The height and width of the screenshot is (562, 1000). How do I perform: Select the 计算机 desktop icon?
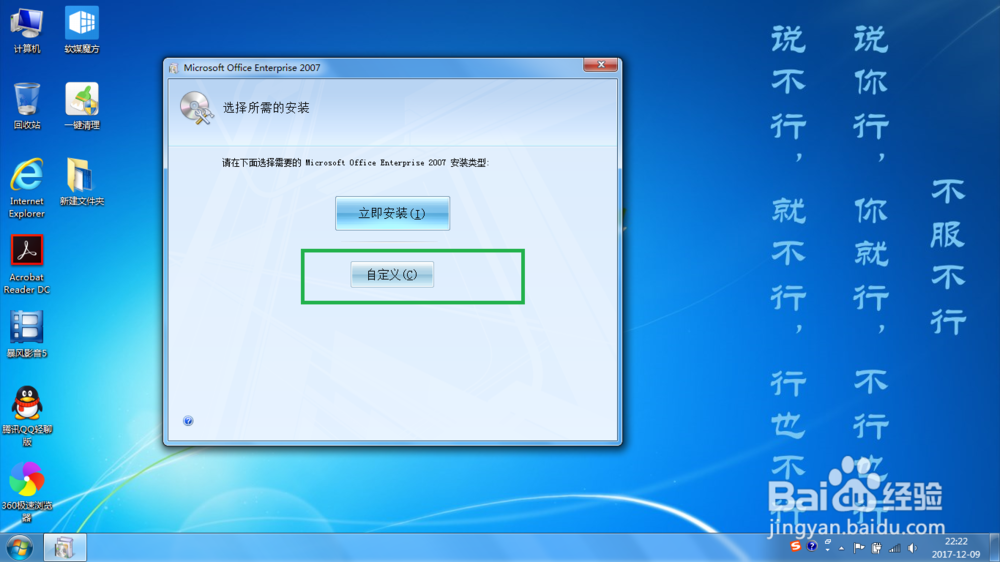27,30
